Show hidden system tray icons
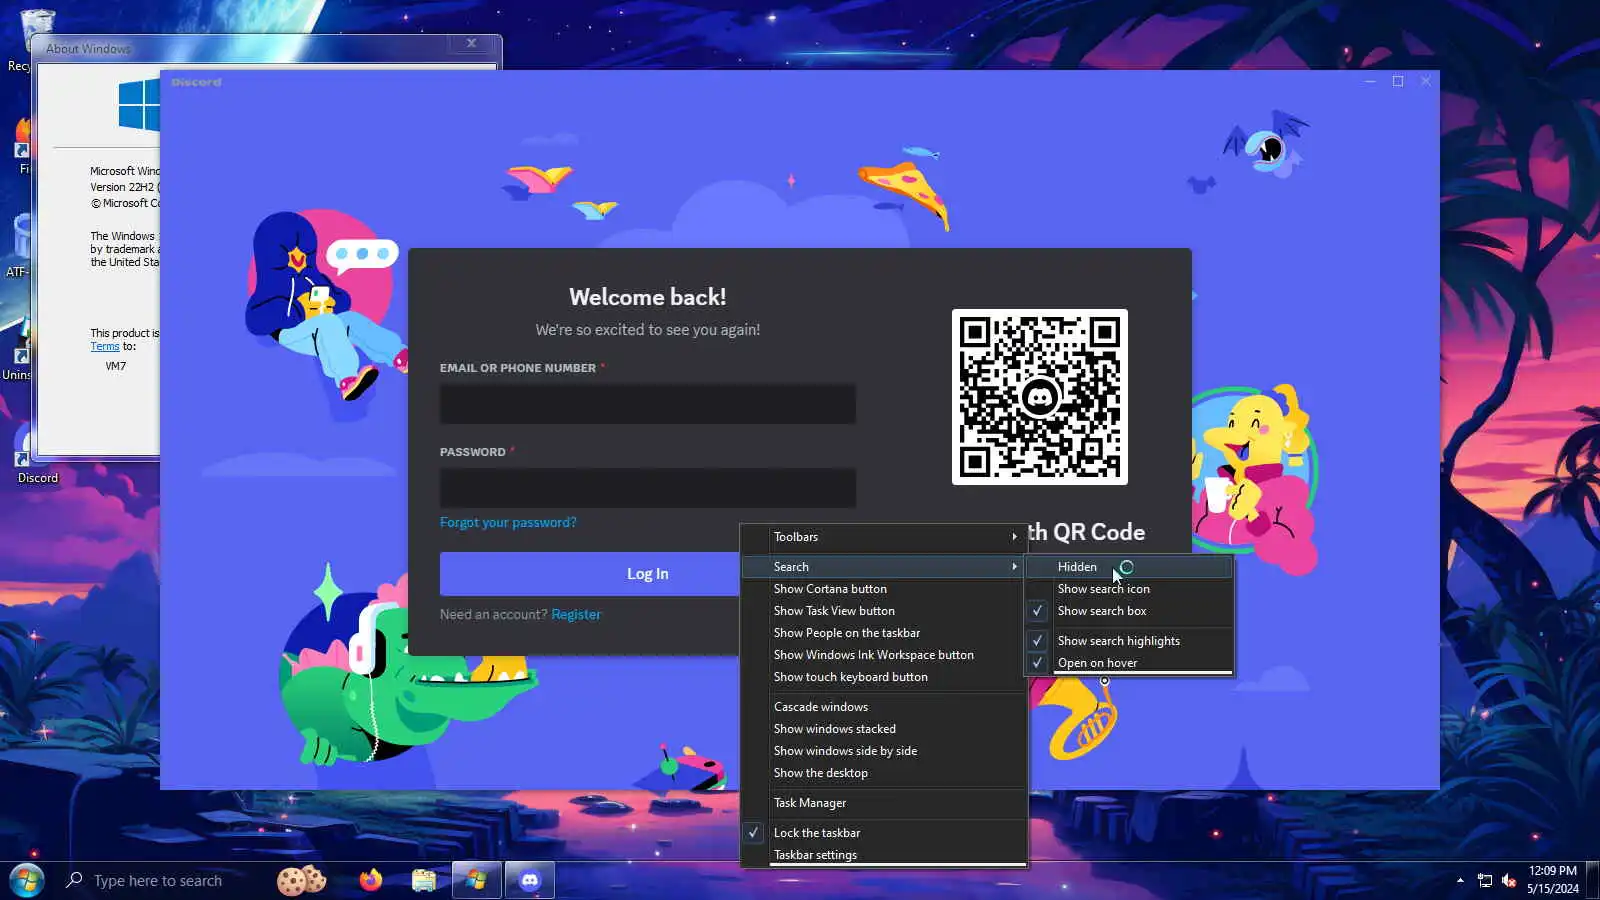Viewport: 1600px width, 900px height. (x=1460, y=881)
